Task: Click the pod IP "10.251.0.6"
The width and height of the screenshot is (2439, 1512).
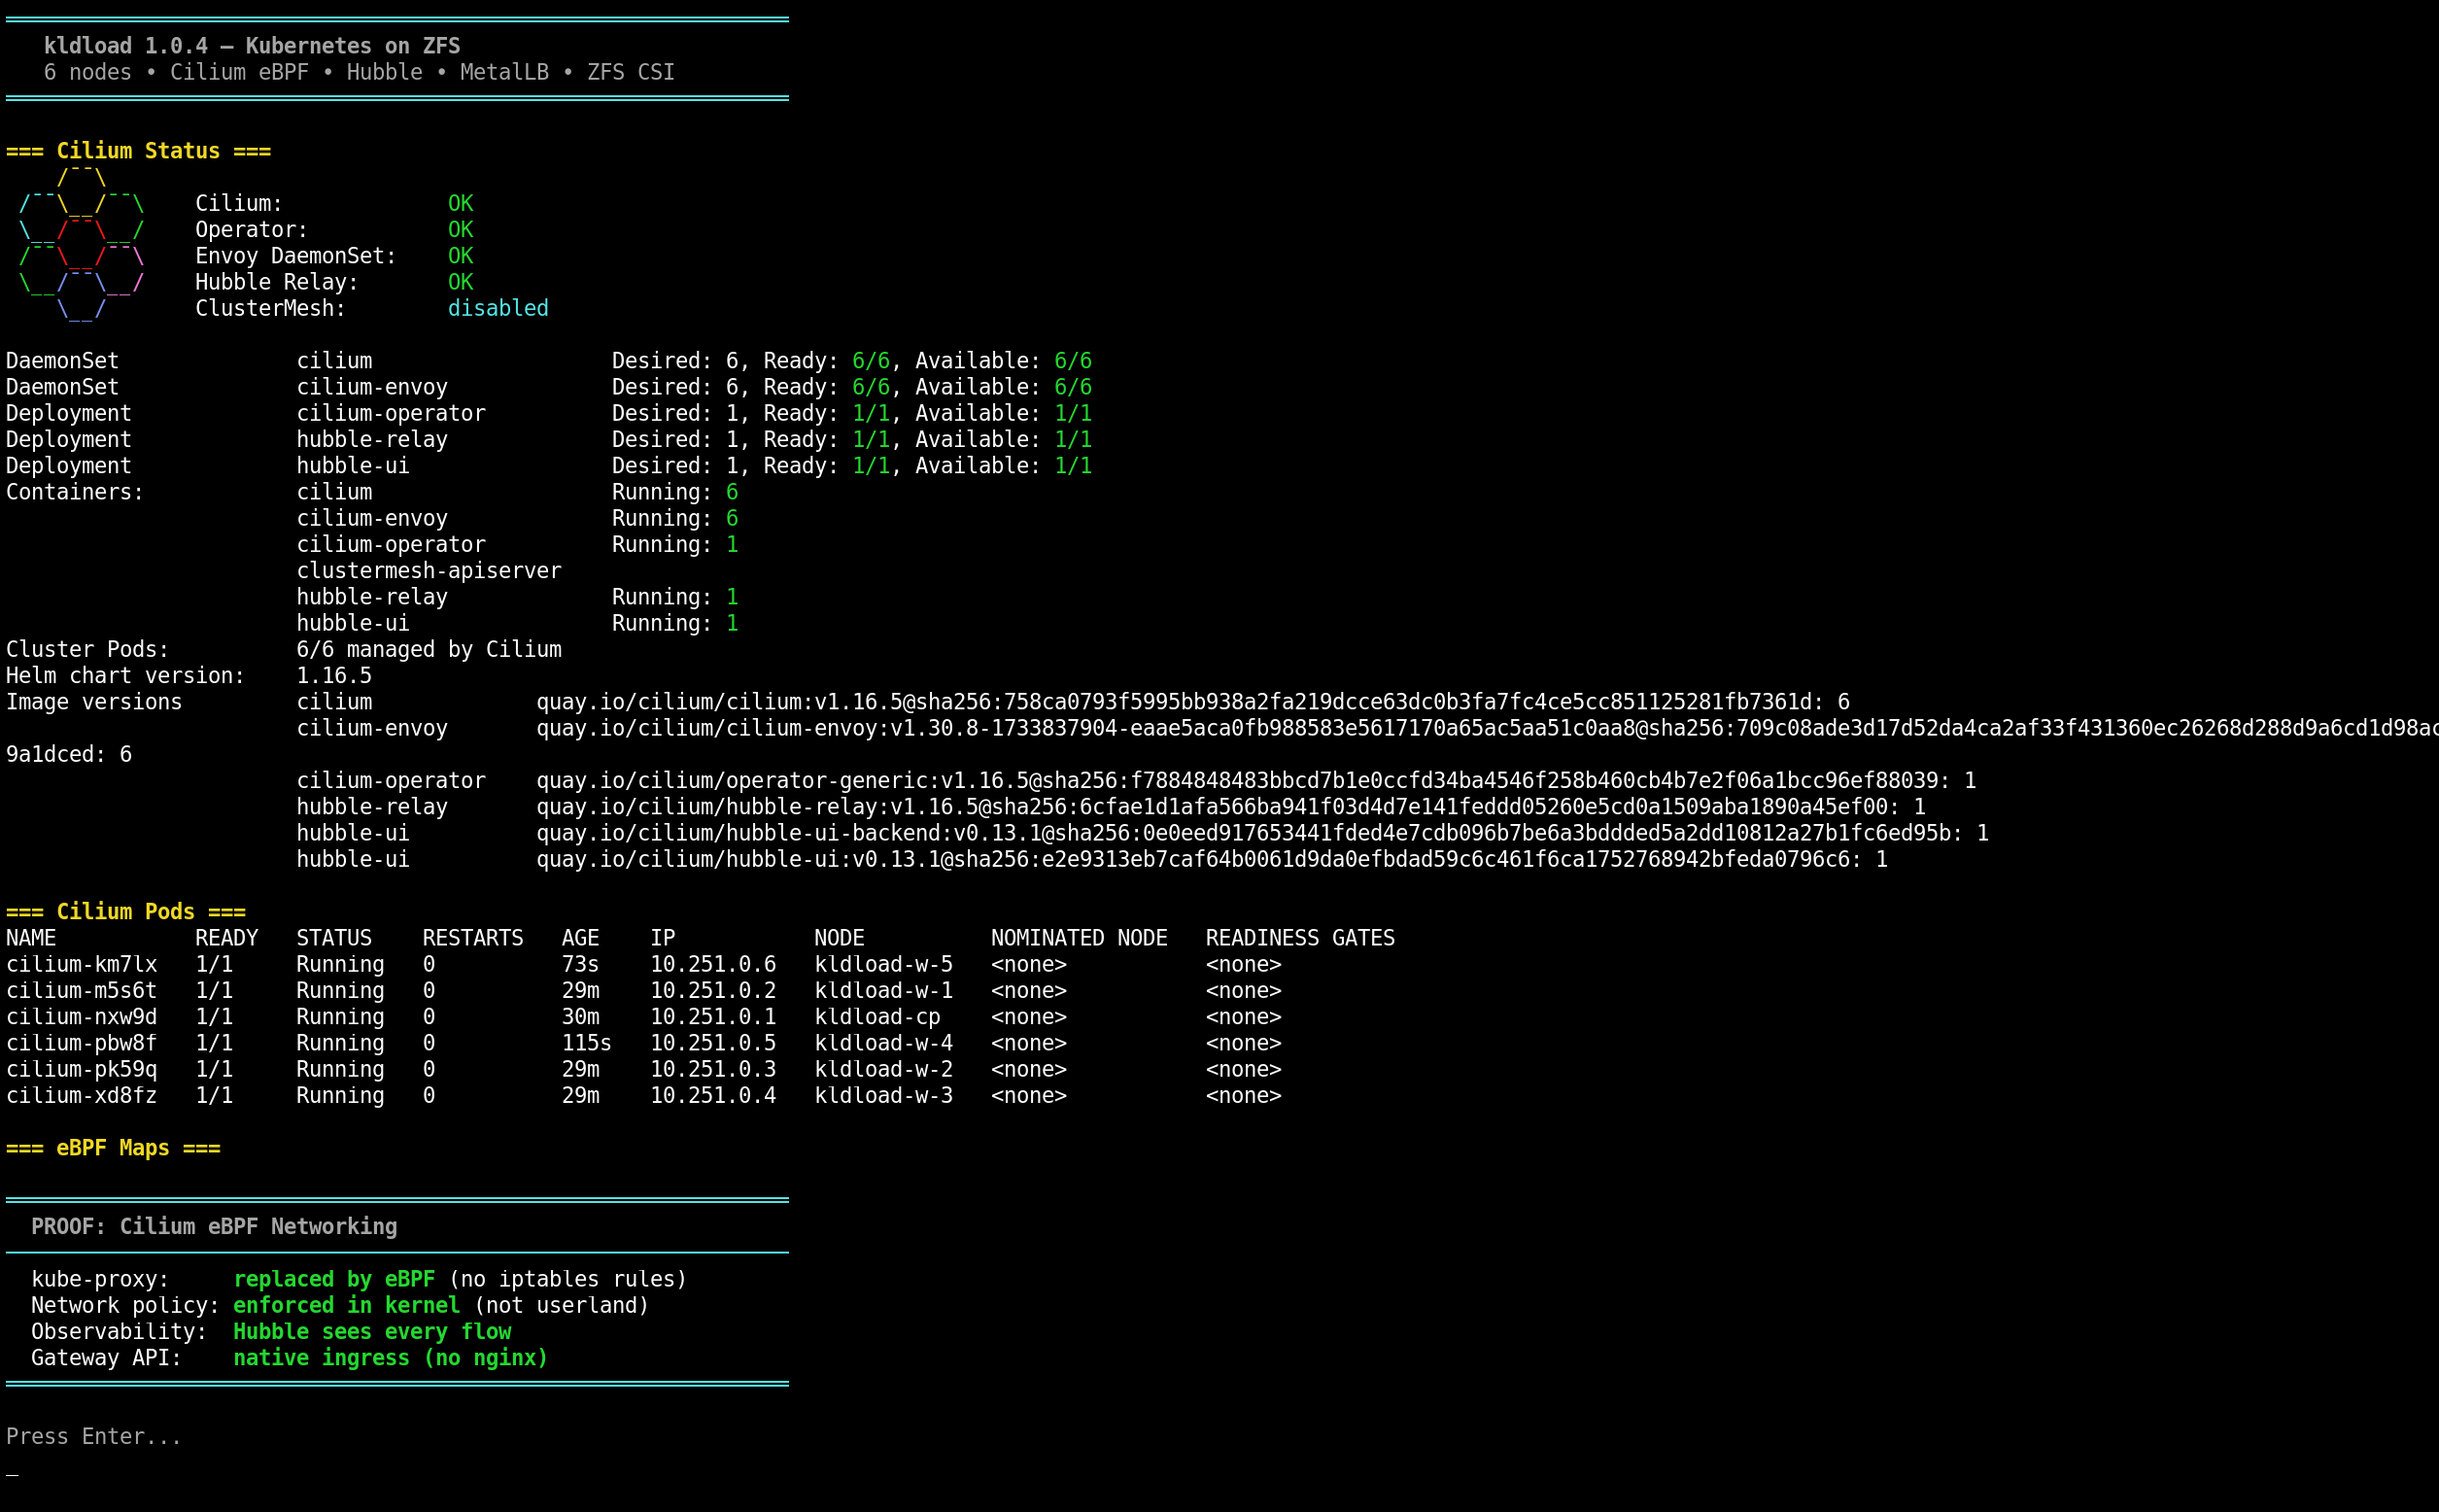Action: 713,964
